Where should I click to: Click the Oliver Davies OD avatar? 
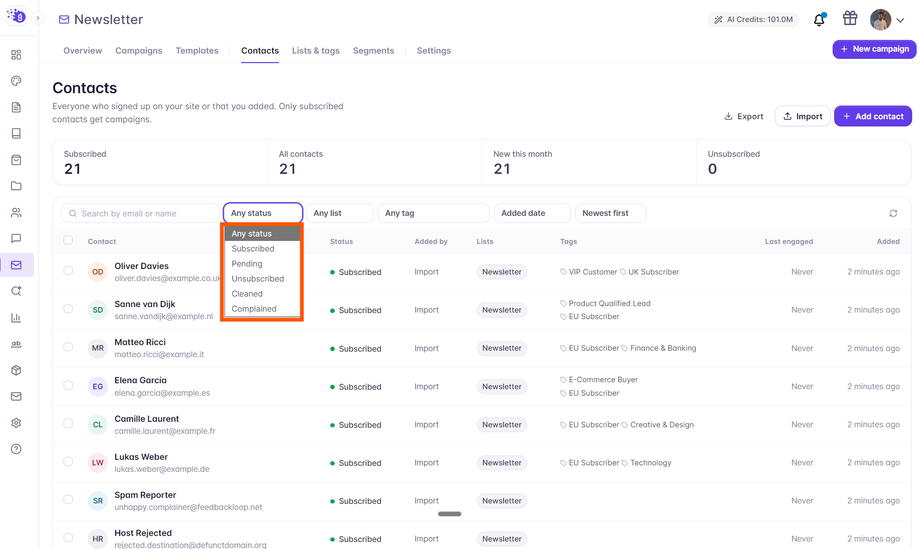(97, 272)
